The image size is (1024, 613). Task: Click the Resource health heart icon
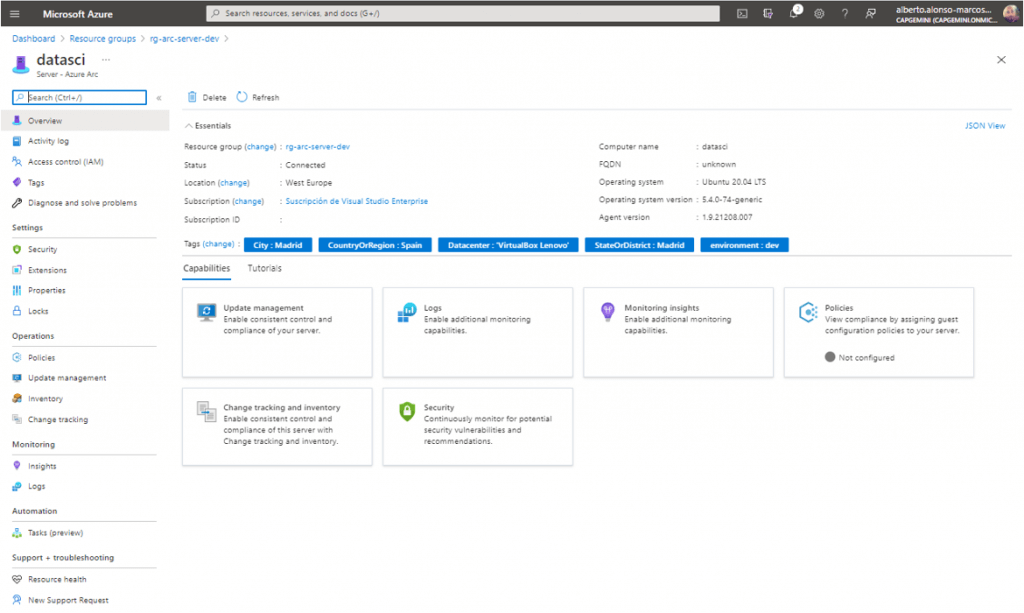coord(17,579)
